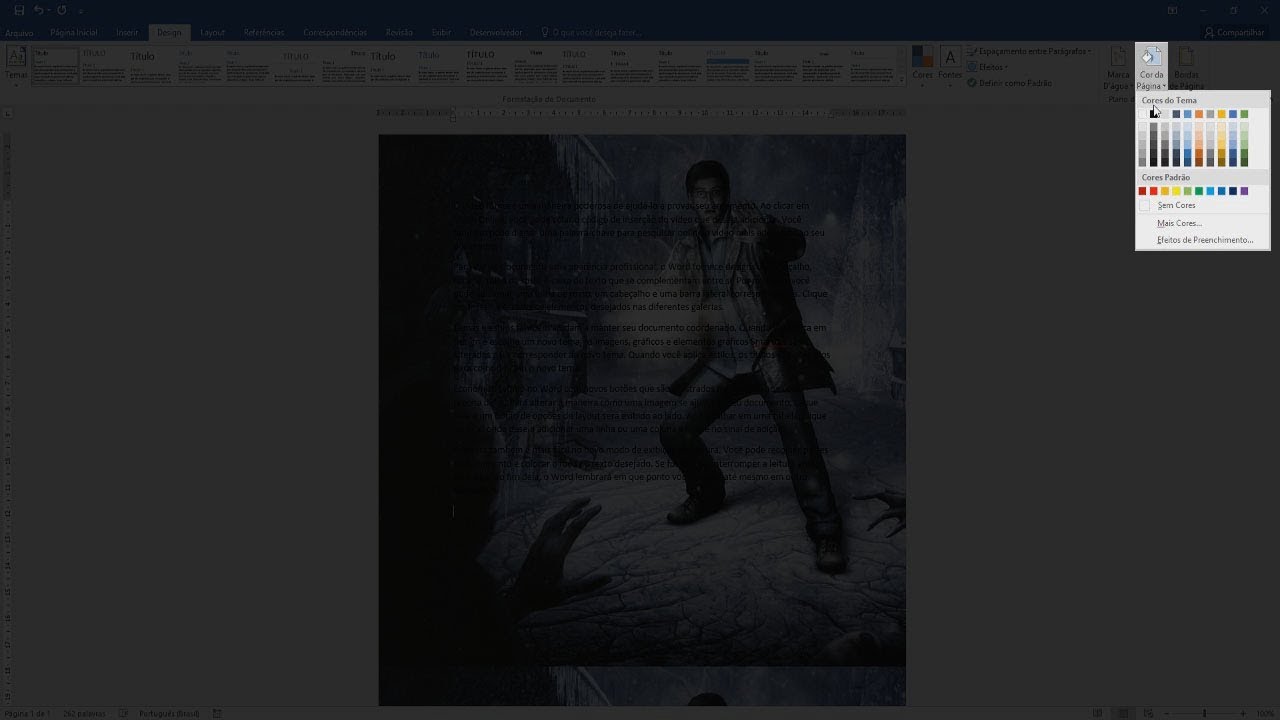Viewport: 1280px width, 720px height.
Task: Open quick access toolbar customize arrow
Action: pos(81,10)
